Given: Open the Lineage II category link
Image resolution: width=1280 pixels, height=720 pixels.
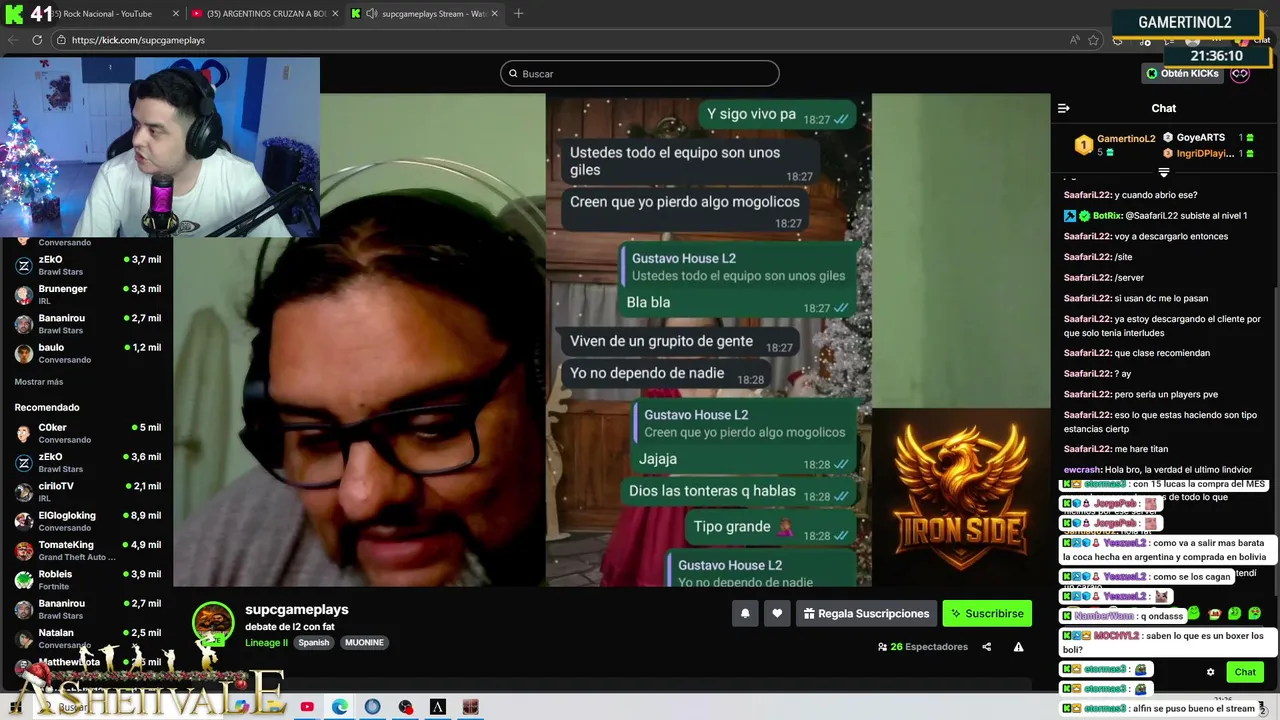Looking at the screenshot, I should coord(266,642).
